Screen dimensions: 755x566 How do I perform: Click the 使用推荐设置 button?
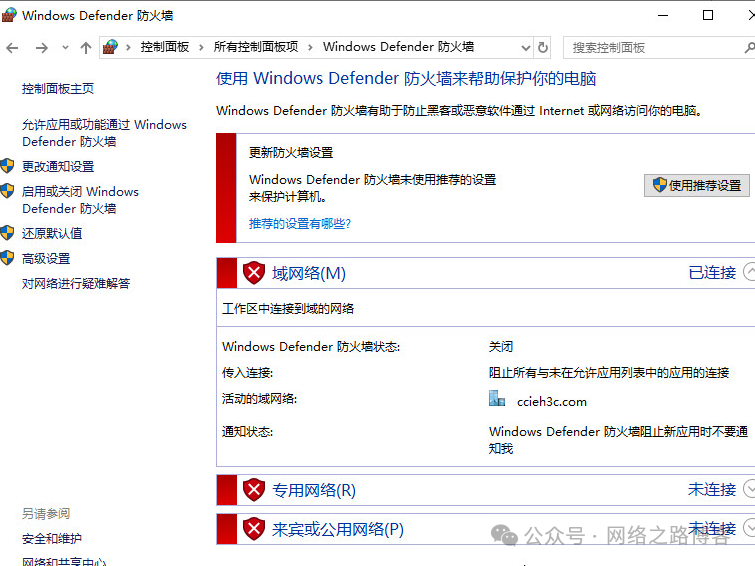(697, 185)
